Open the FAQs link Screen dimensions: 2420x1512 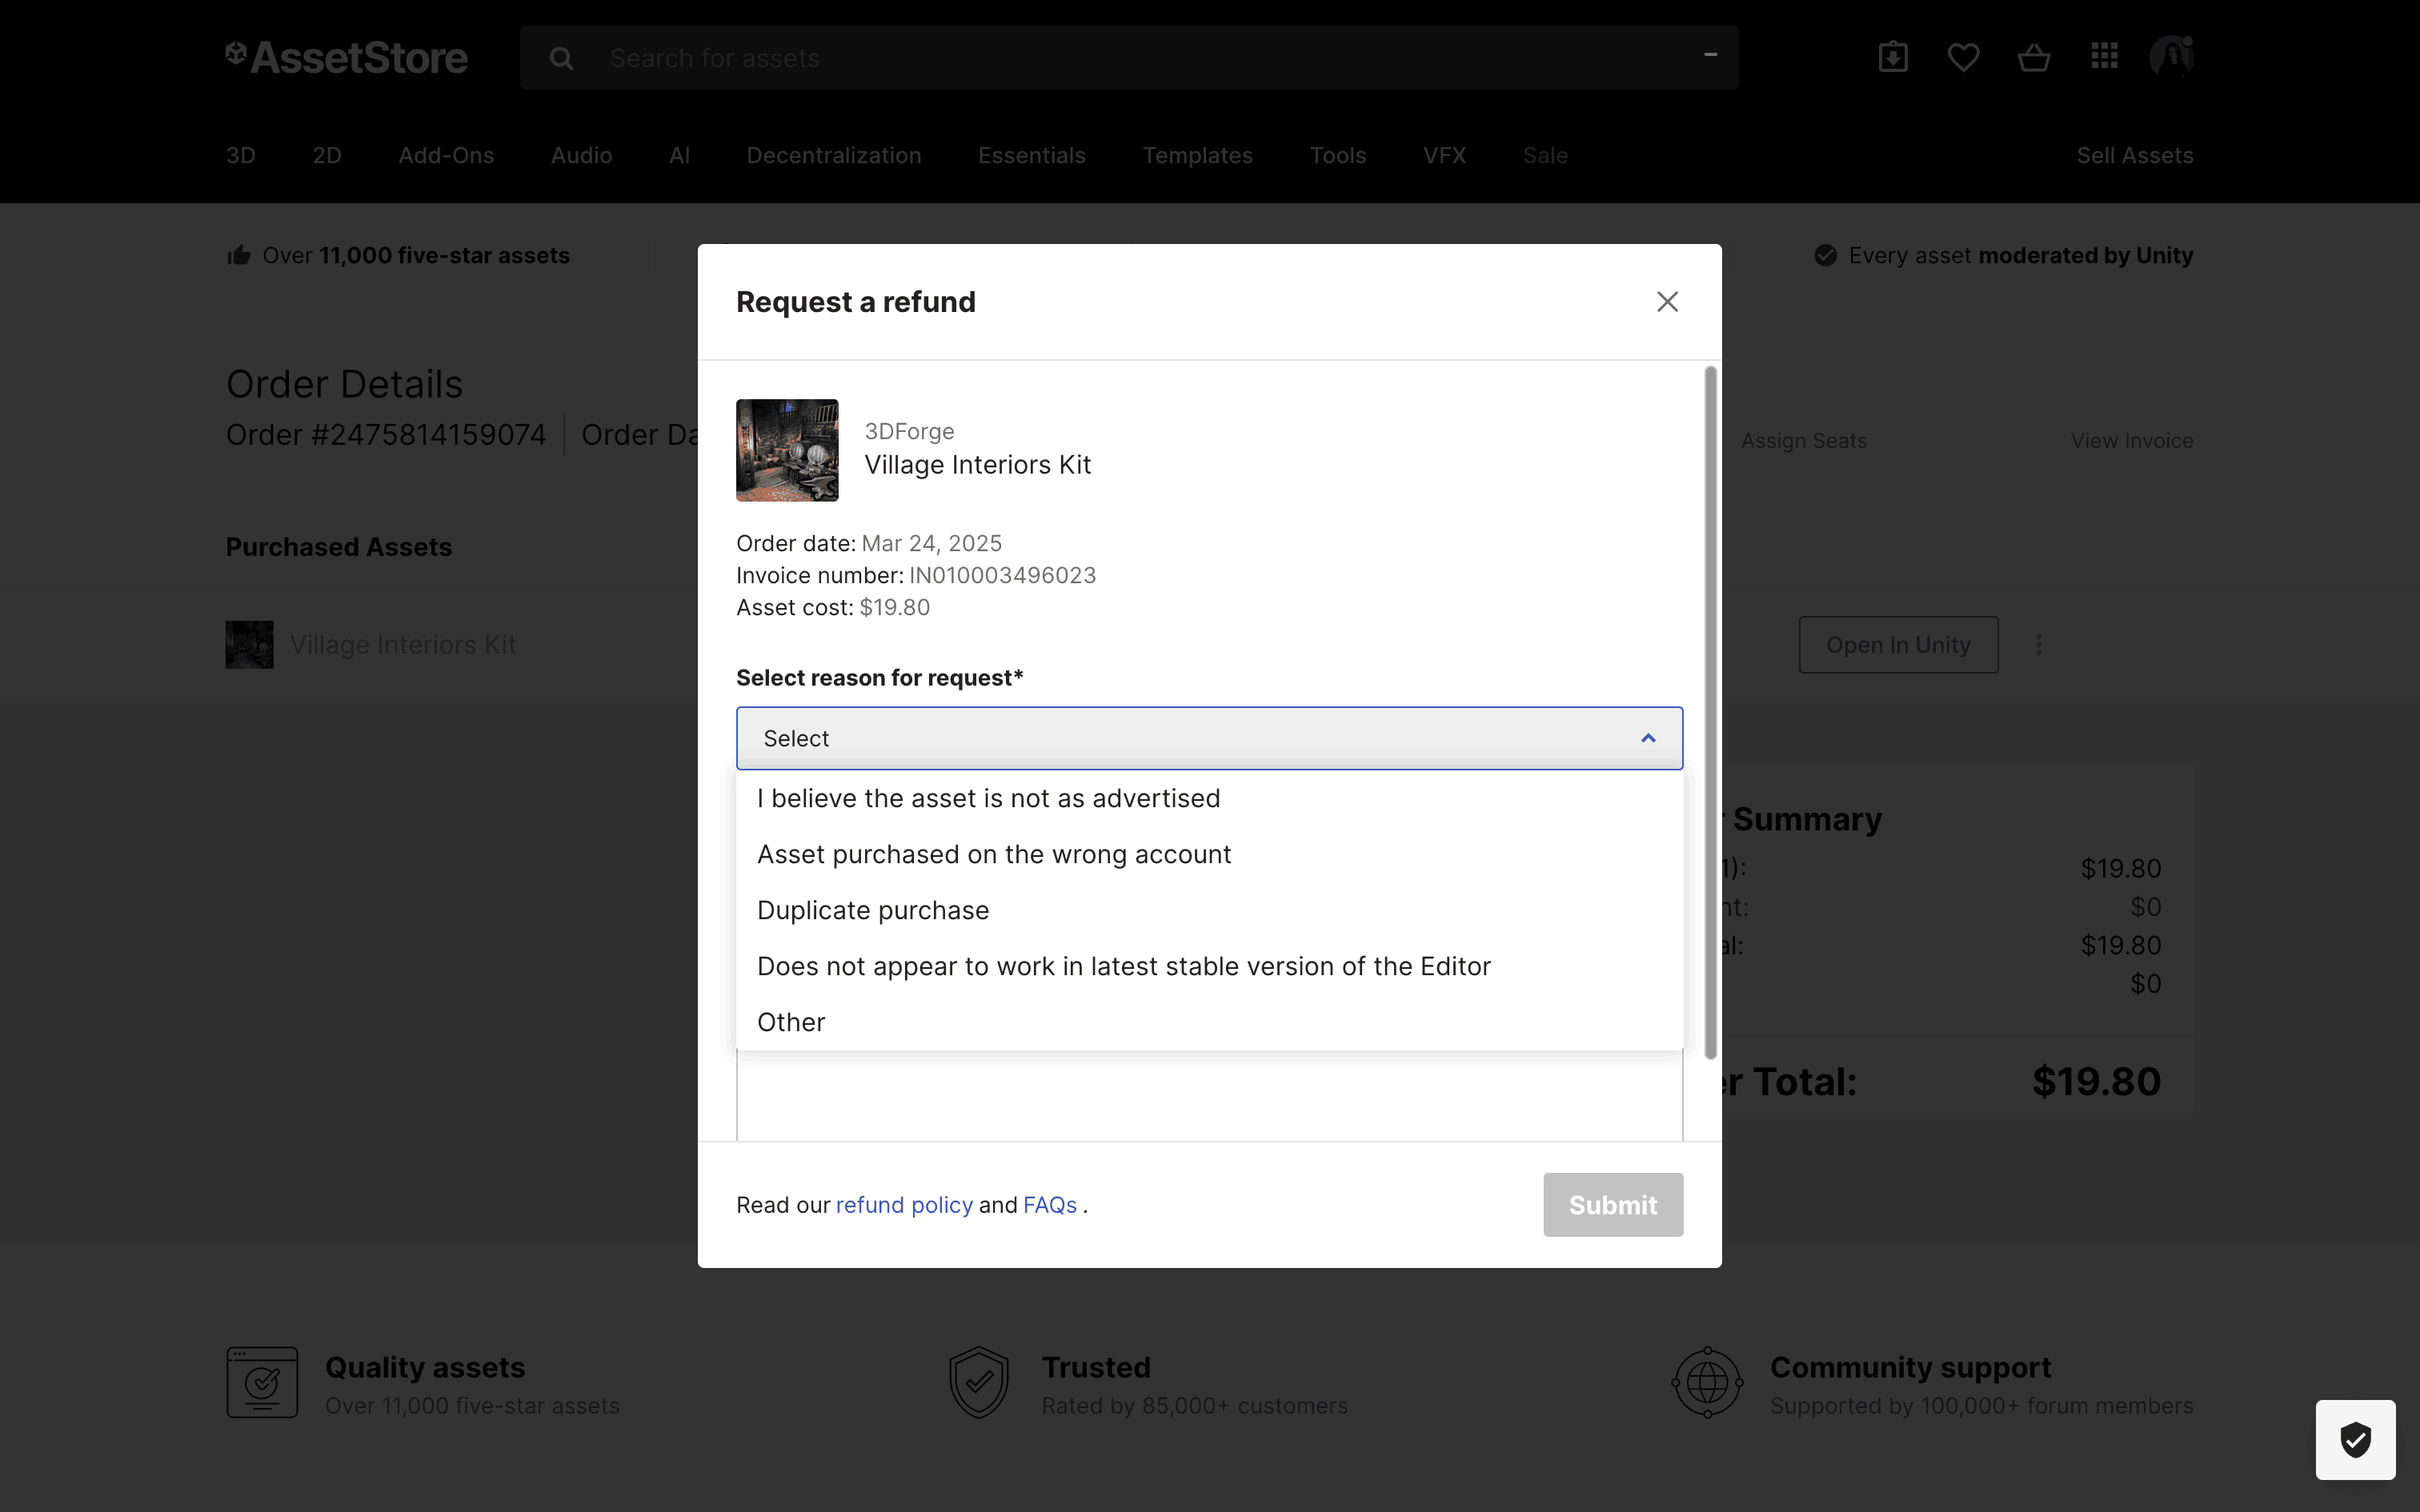[1049, 1205]
